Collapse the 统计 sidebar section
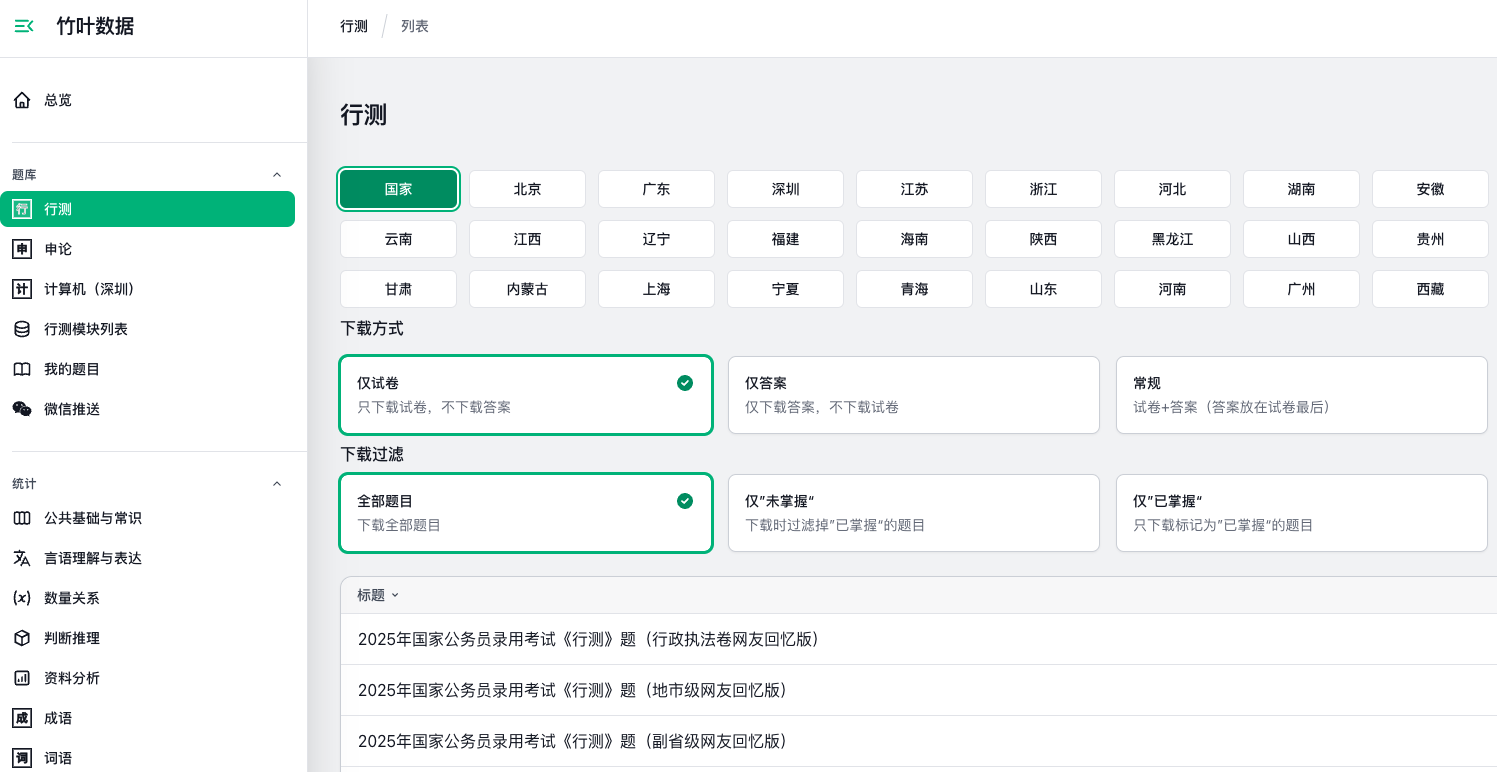Screen dimensions: 1497x772 pyautogui.click(x=277, y=484)
